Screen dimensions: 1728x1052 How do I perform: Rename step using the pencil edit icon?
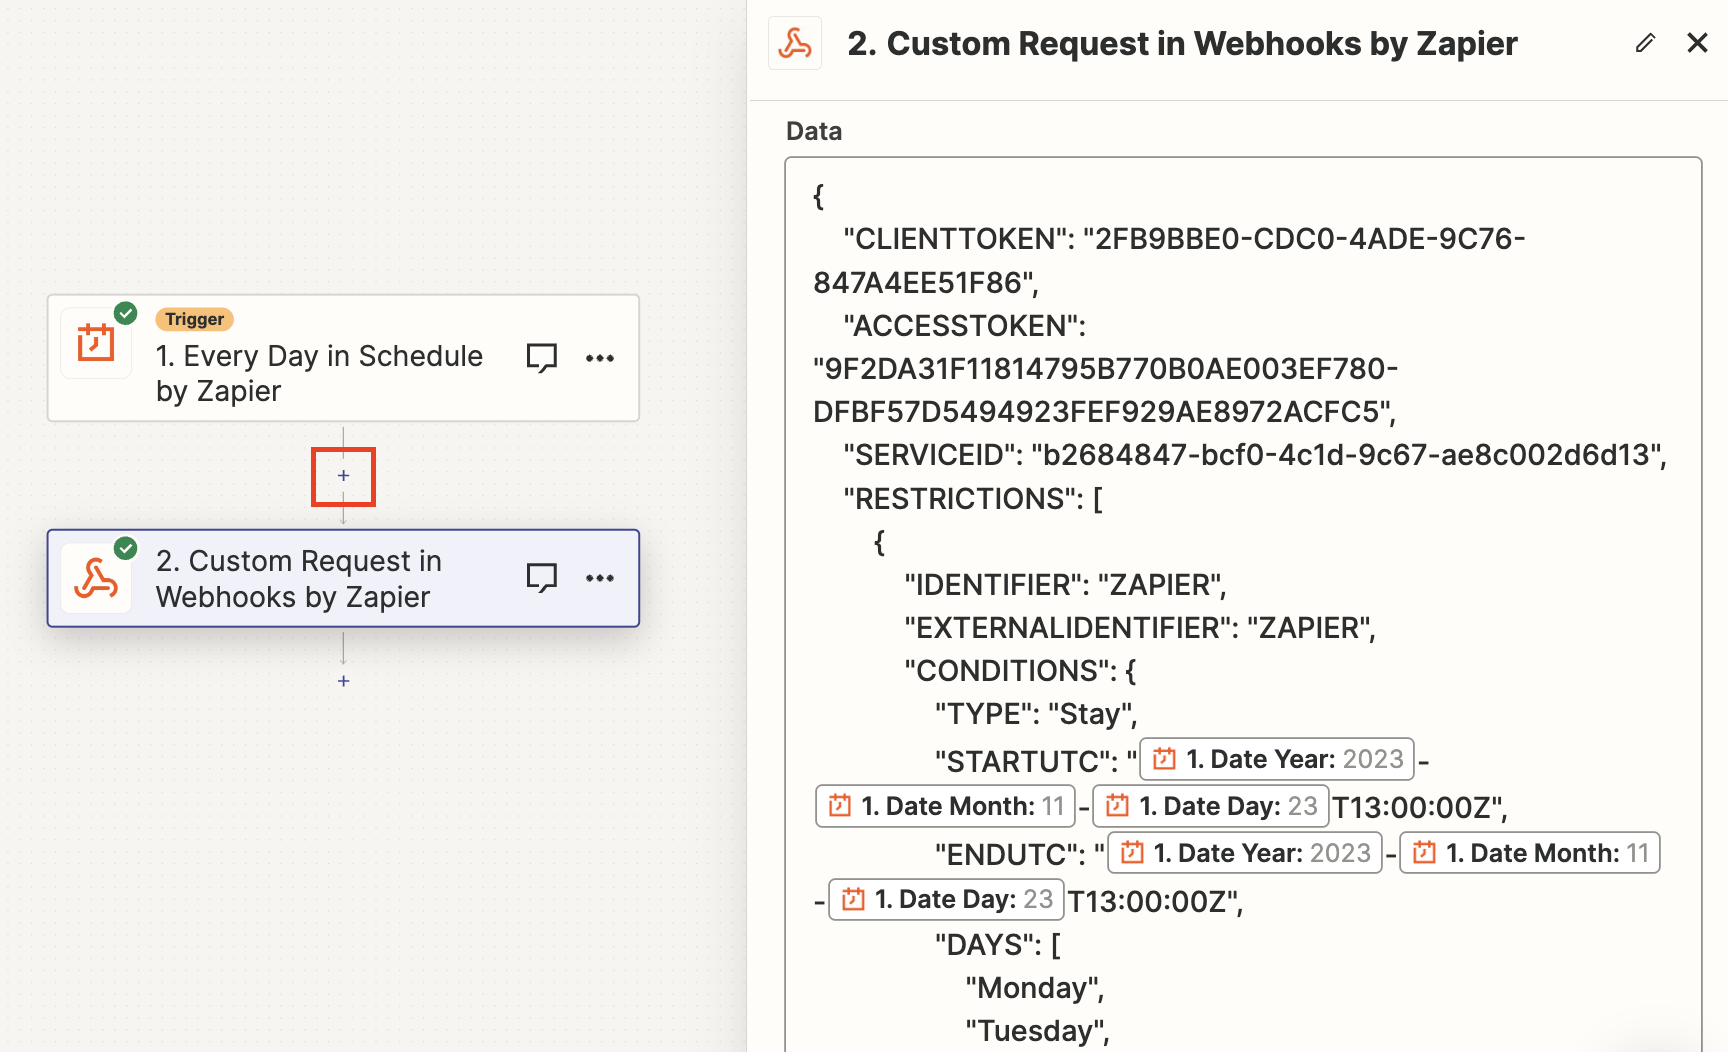coord(1645,43)
